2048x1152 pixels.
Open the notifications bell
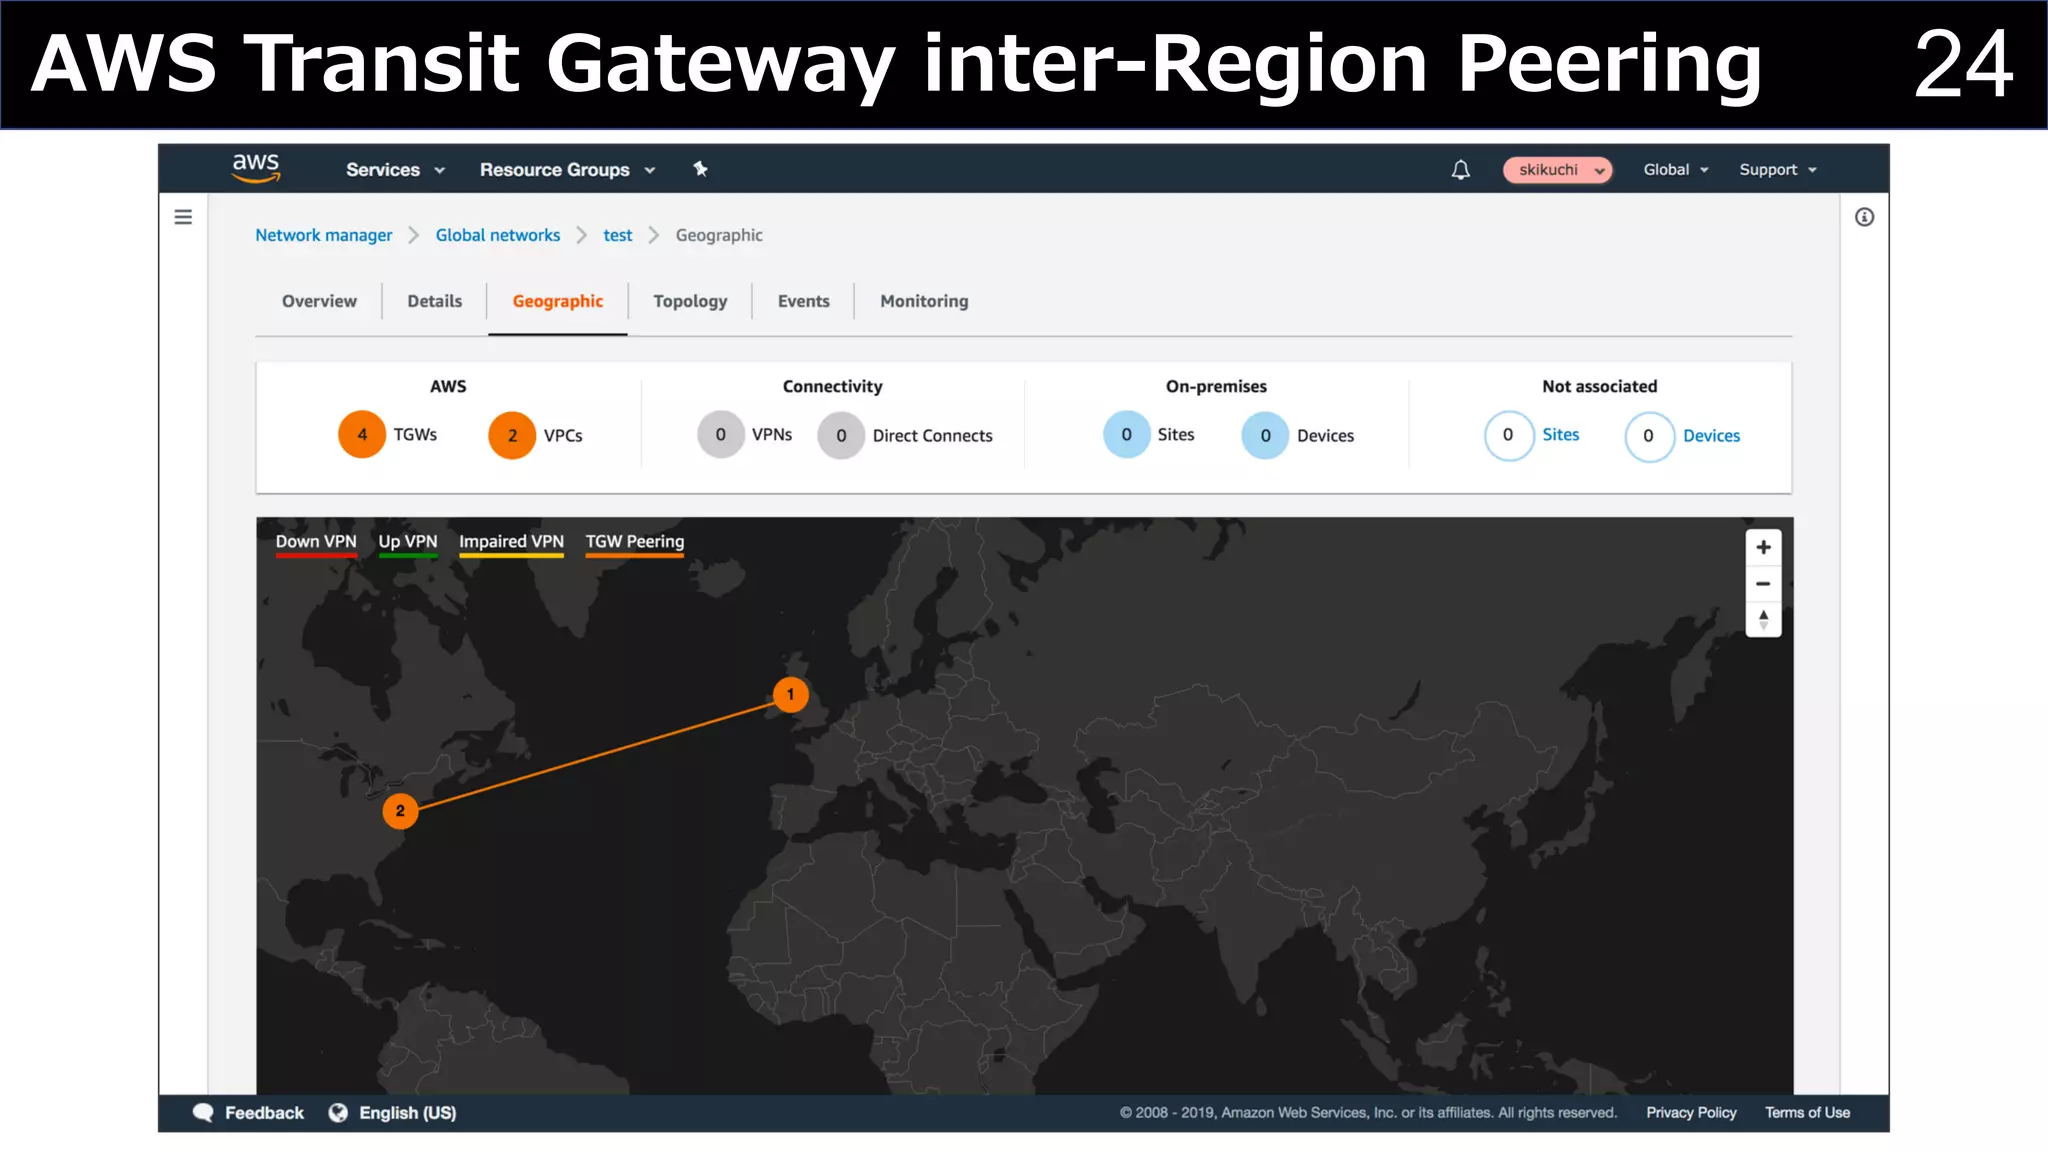click(x=1460, y=170)
